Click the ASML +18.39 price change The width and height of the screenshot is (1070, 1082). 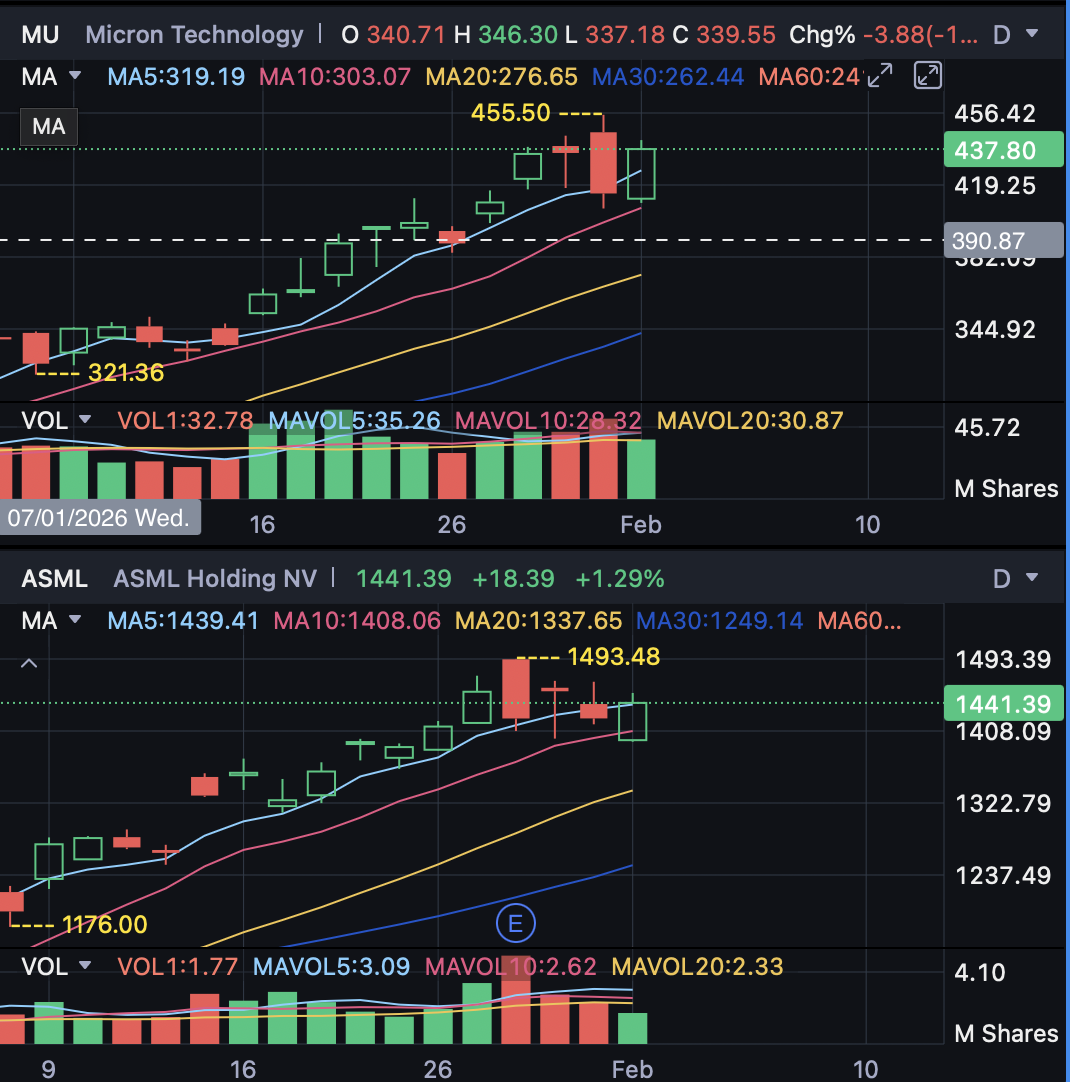pyautogui.click(x=513, y=578)
